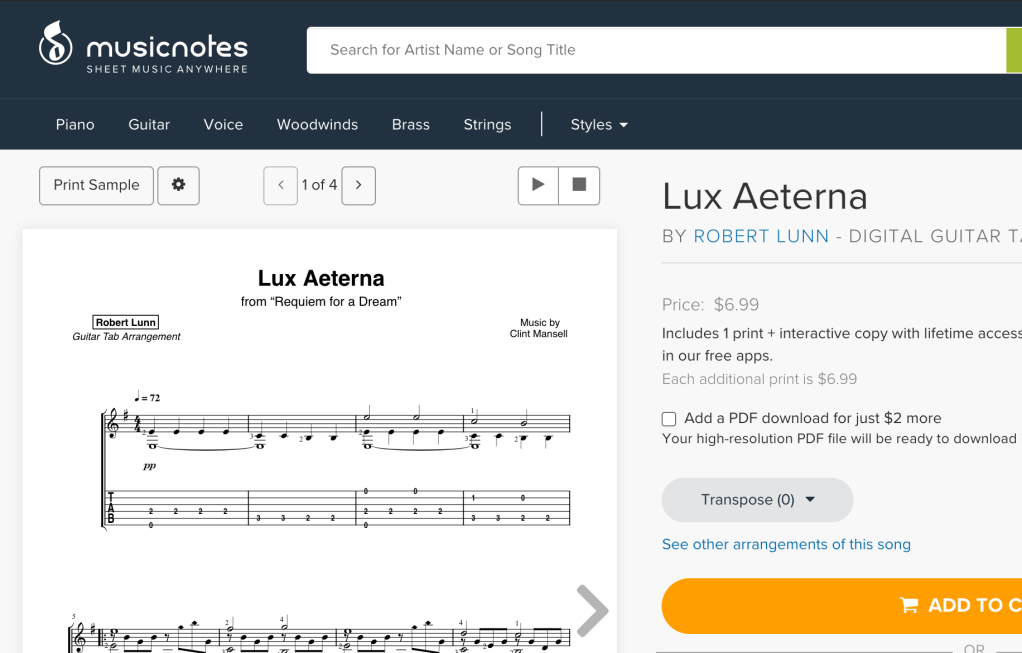1022x653 pixels.
Task: Play the sheet music audio
Action: (538, 185)
